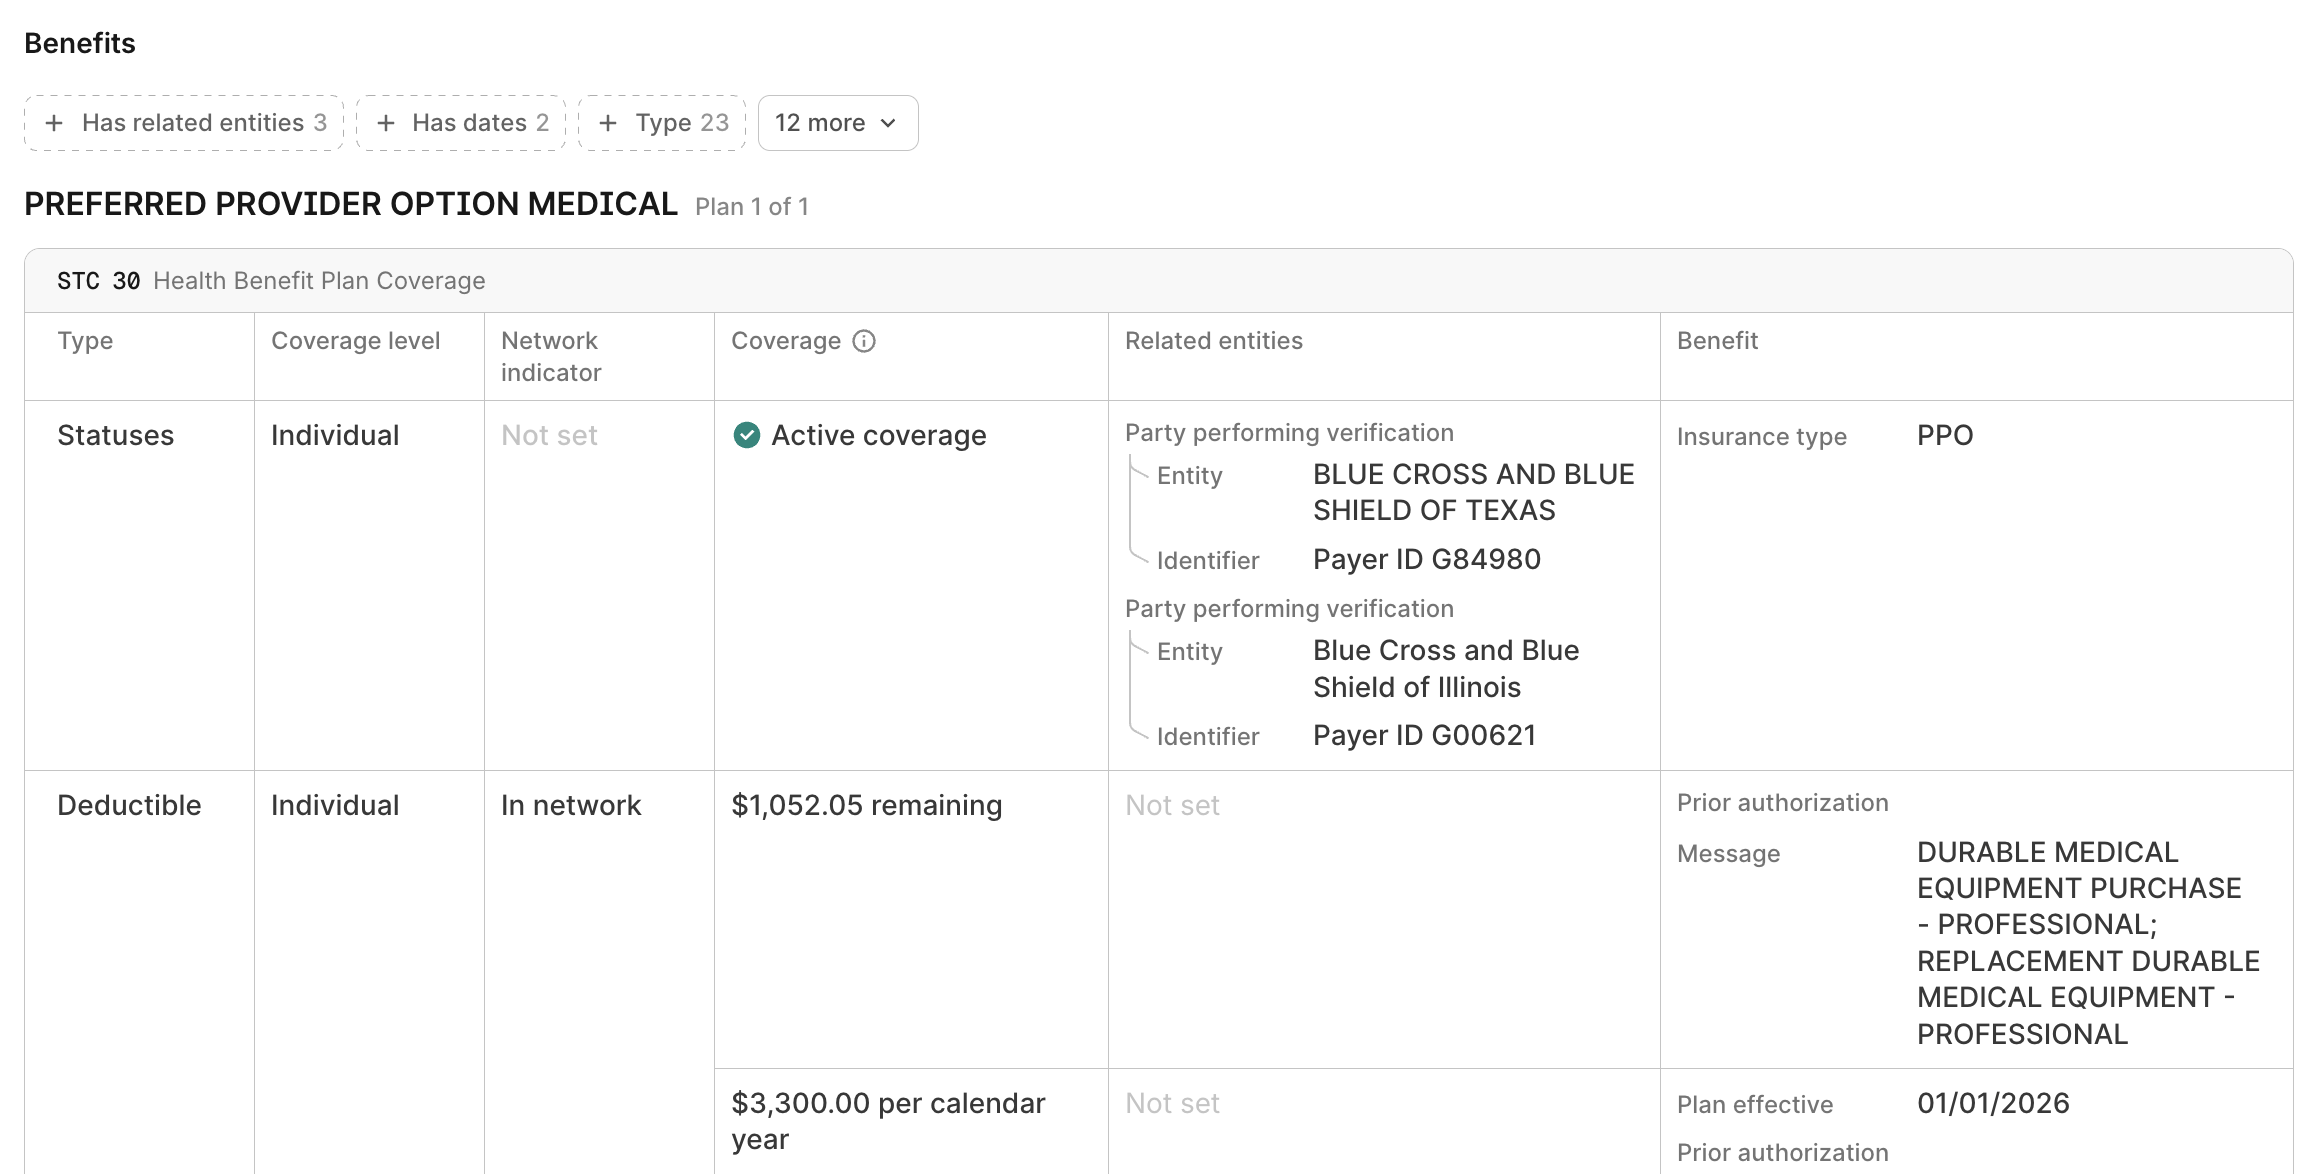Click the DURABLE MEDICAL EQUIPMENT PURCHASE message
This screenshot has height=1174, width=2308.
point(2088,943)
